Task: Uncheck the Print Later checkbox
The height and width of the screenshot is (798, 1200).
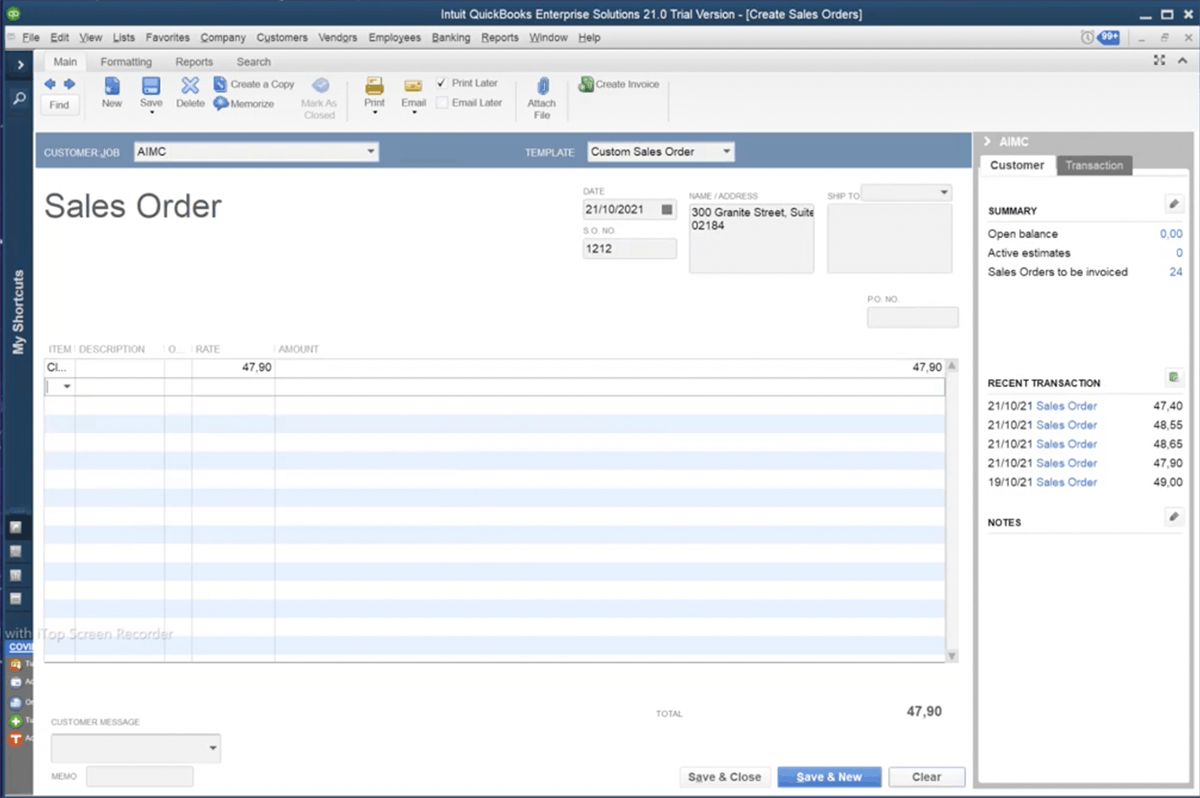Action: (x=442, y=84)
